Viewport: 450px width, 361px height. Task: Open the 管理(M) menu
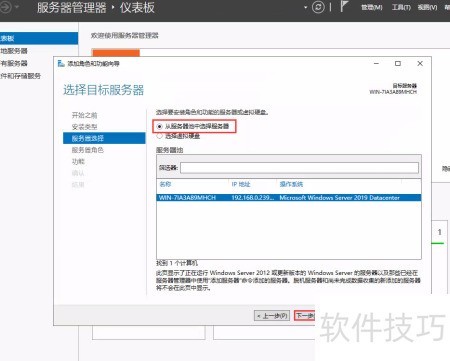tap(372, 7)
